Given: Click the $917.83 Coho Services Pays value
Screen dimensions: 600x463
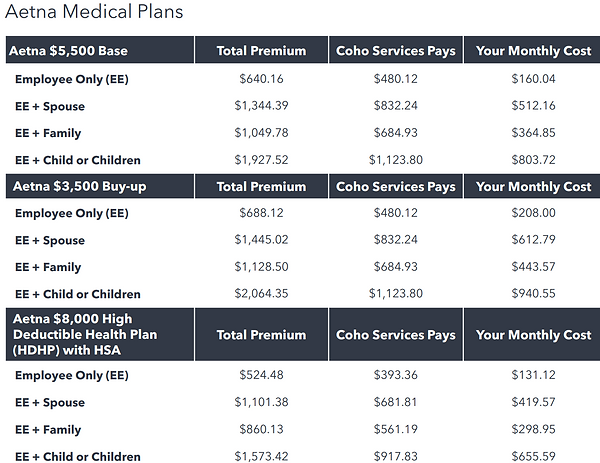Looking at the screenshot, I should (x=395, y=457).
